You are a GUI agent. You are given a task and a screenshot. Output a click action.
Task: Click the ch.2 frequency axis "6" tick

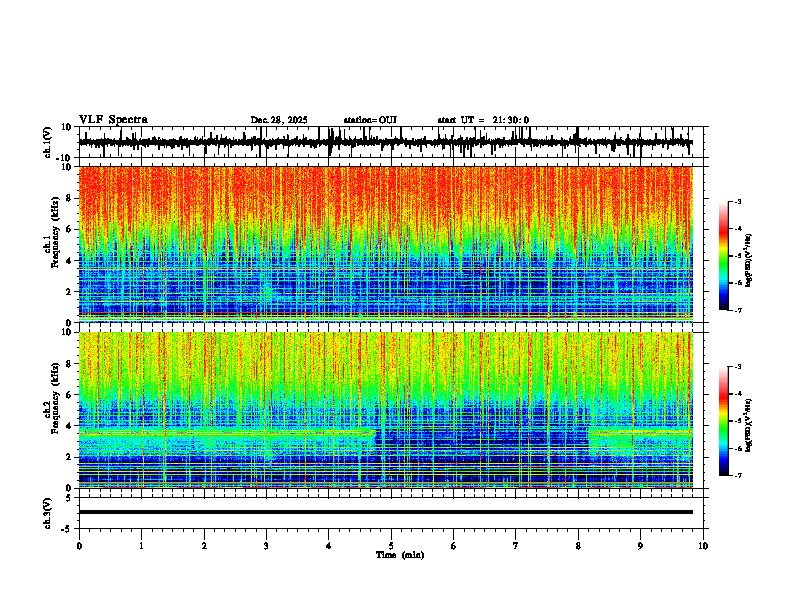(x=70, y=395)
